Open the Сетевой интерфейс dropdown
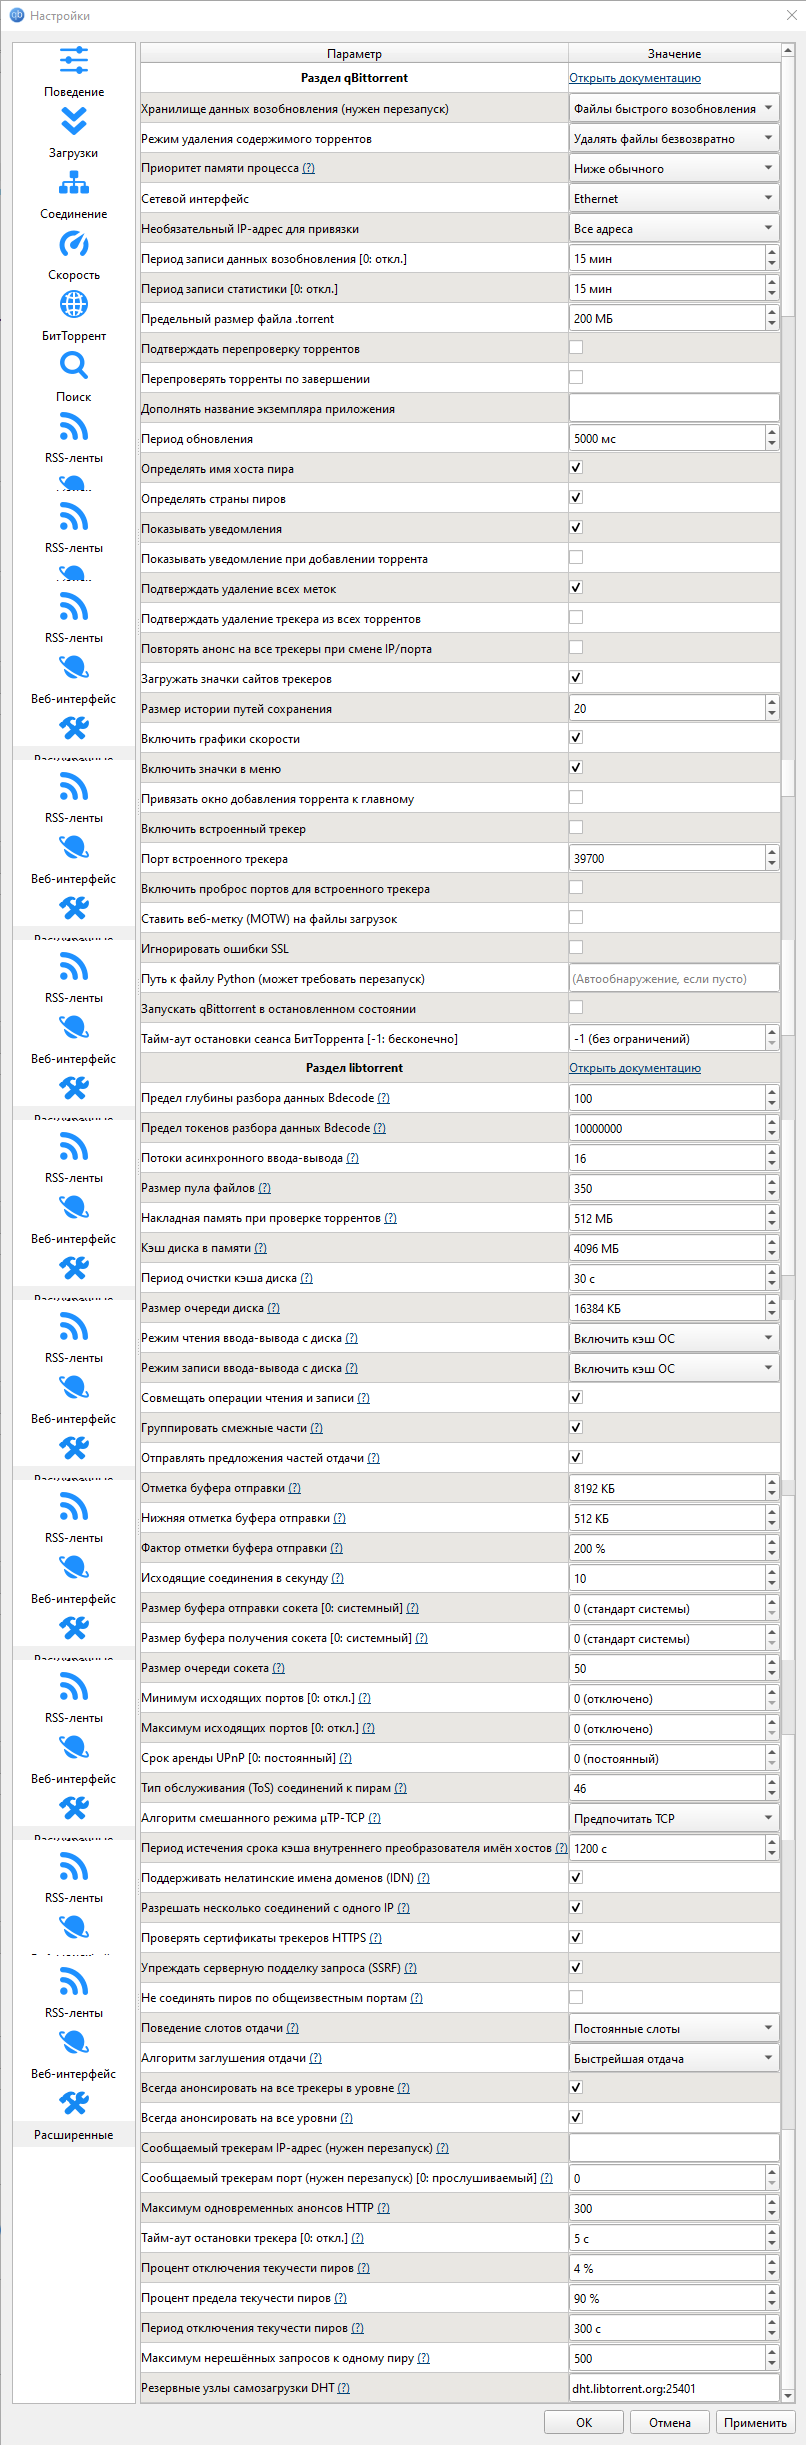 (x=674, y=199)
